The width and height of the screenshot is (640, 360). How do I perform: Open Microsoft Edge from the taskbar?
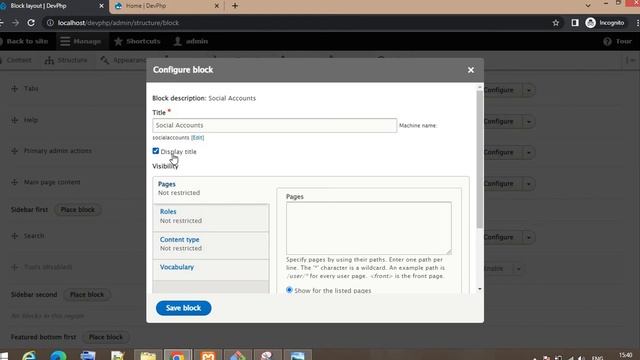(58, 356)
